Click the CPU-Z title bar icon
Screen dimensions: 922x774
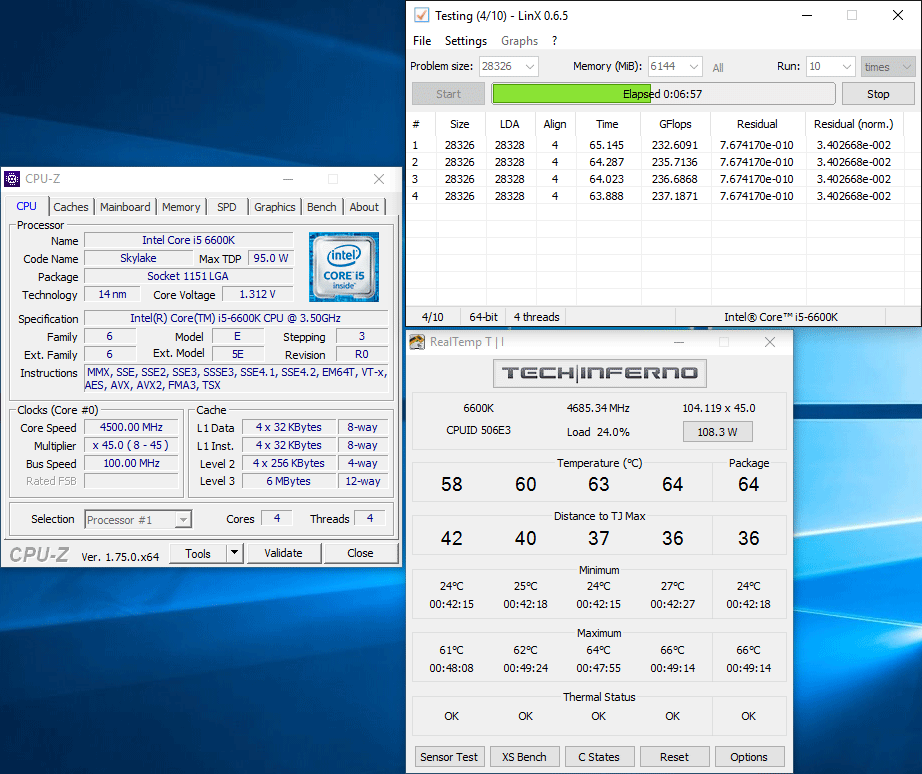[x=12, y=179]
